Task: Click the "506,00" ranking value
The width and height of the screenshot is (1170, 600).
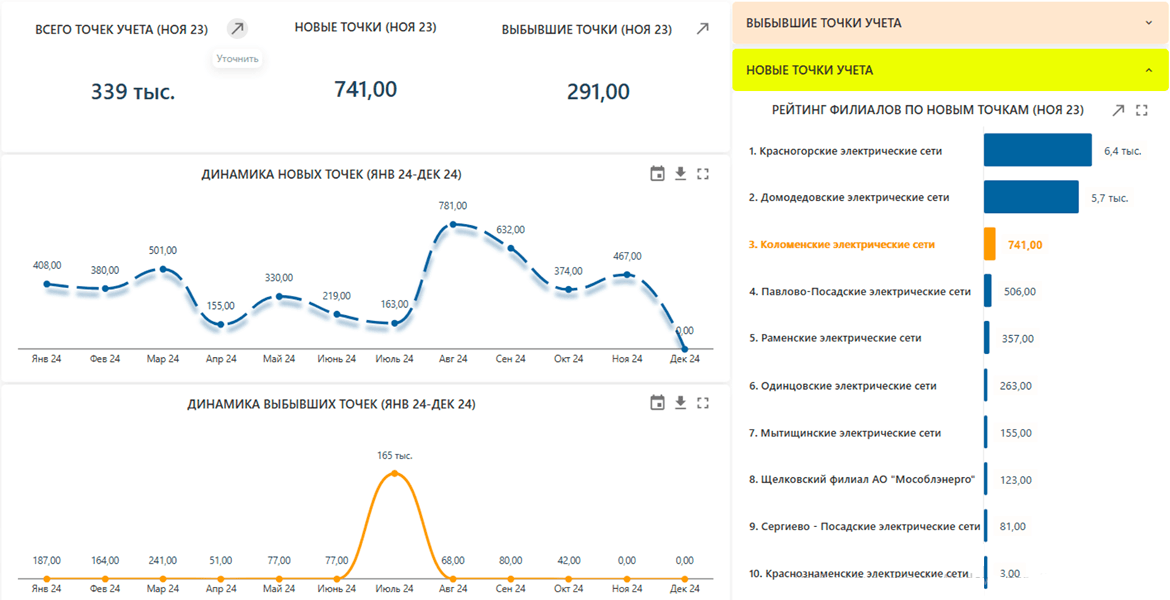Action: pos(1020,292)
